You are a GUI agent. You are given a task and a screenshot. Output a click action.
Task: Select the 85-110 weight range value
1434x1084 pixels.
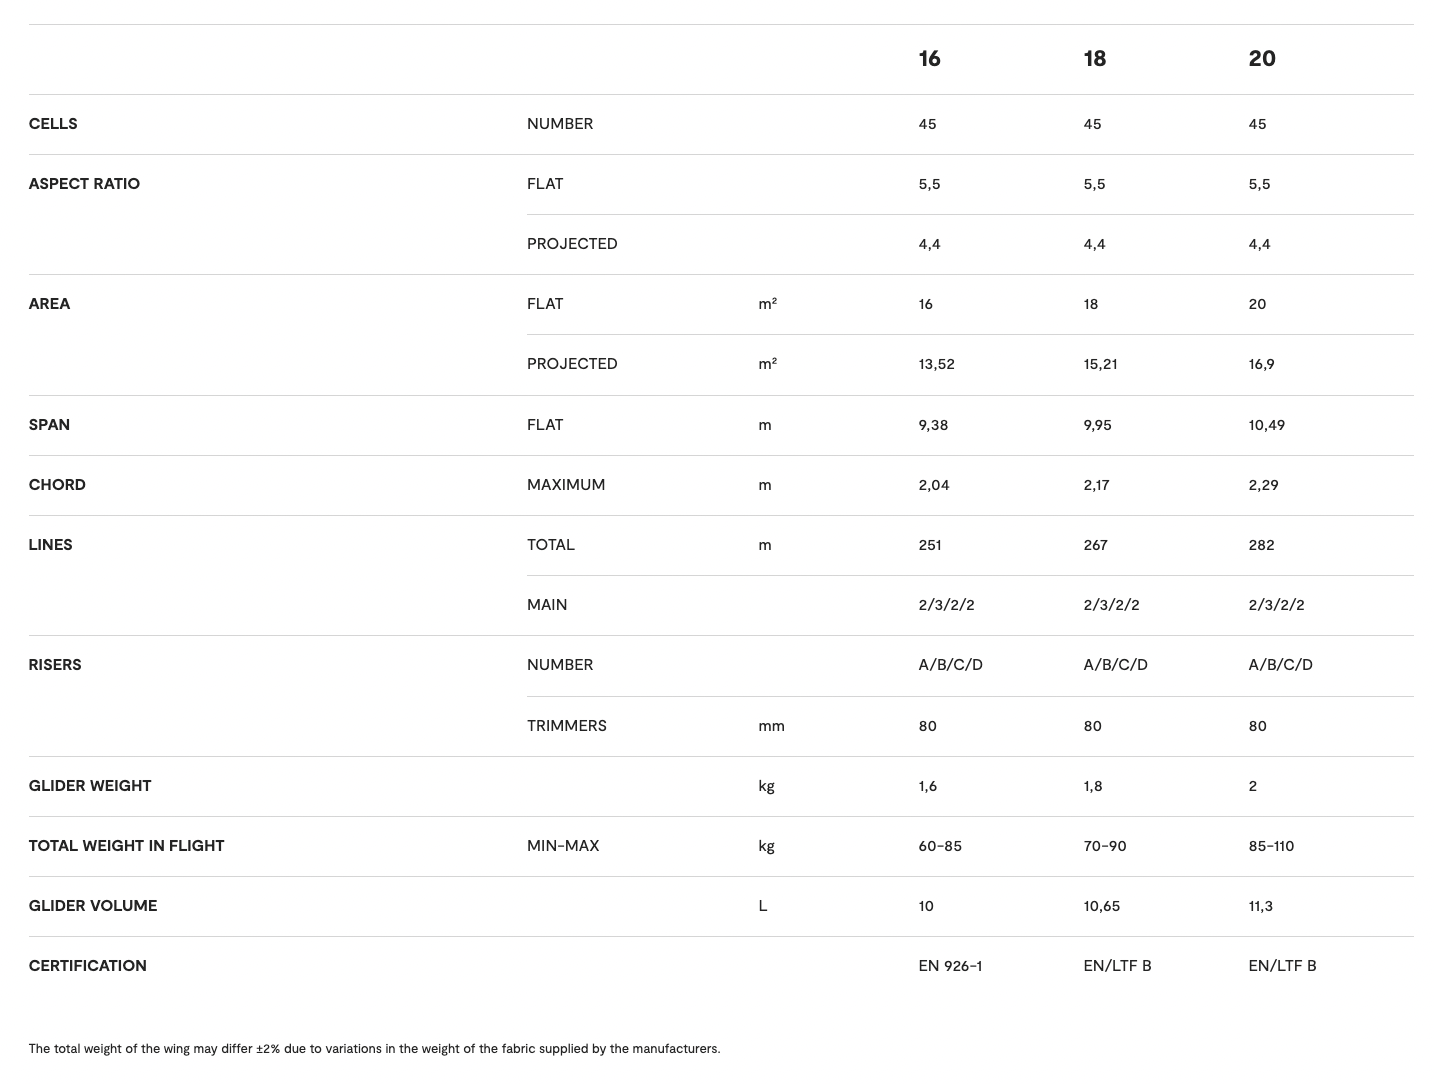point(1271,846)
